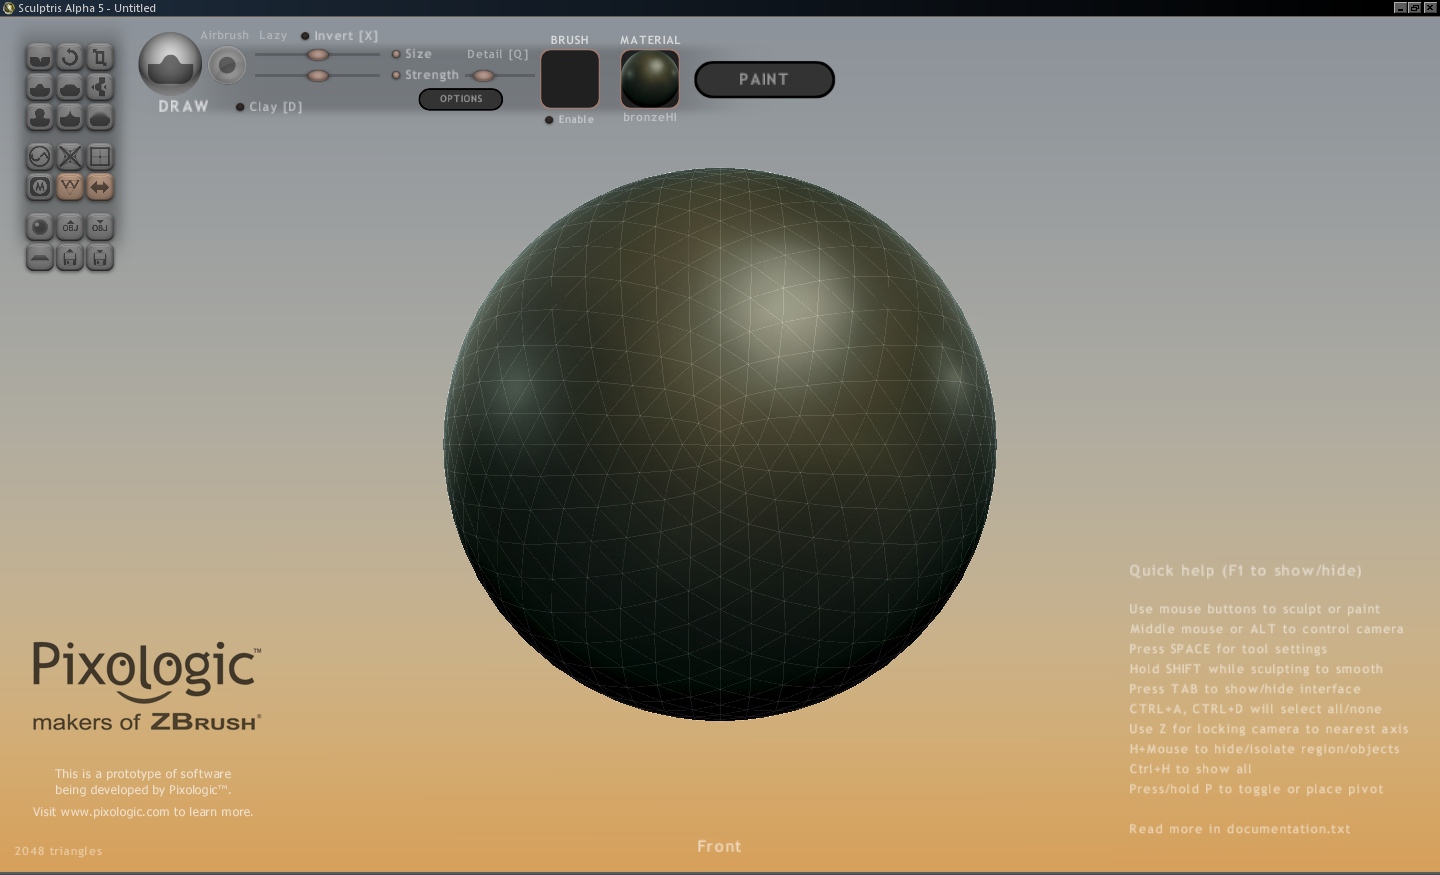Click the Detail slider handle
Viewport: 1440px width, 875px height.
484,76
